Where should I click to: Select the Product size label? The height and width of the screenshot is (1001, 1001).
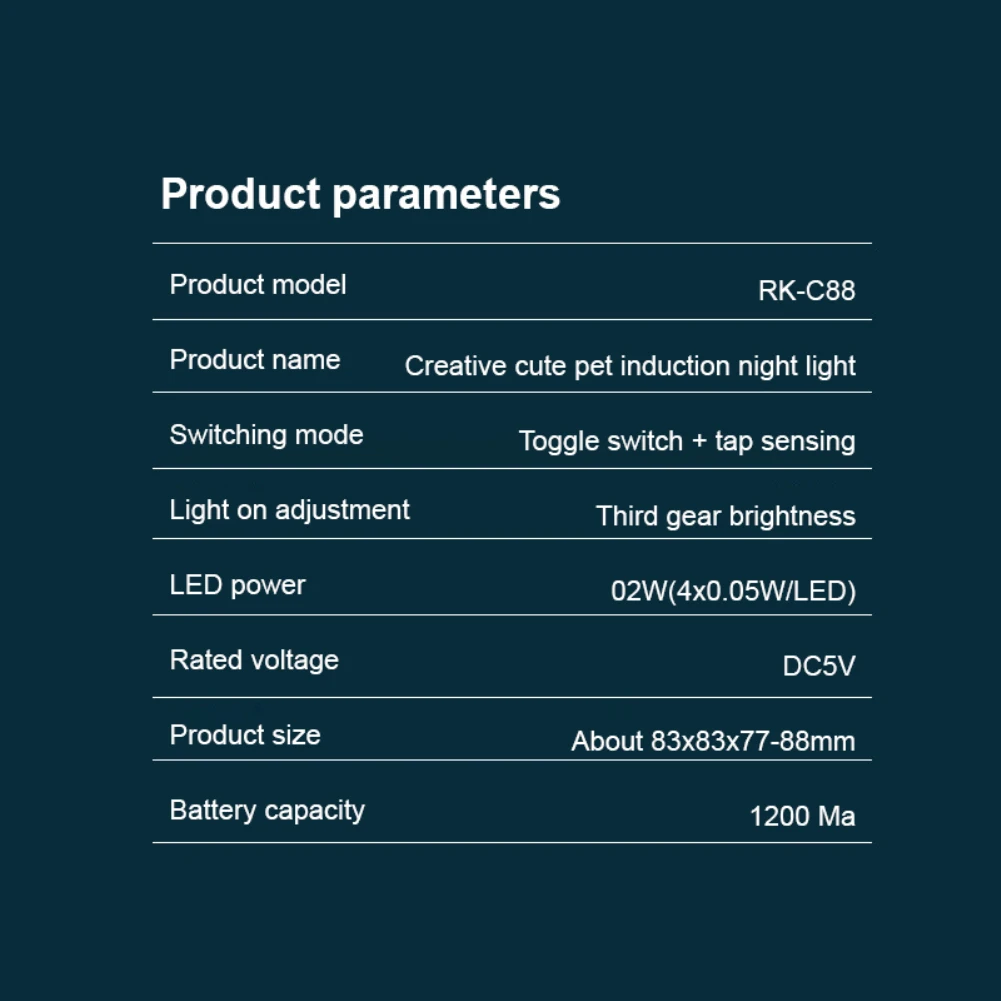[245, 735]
